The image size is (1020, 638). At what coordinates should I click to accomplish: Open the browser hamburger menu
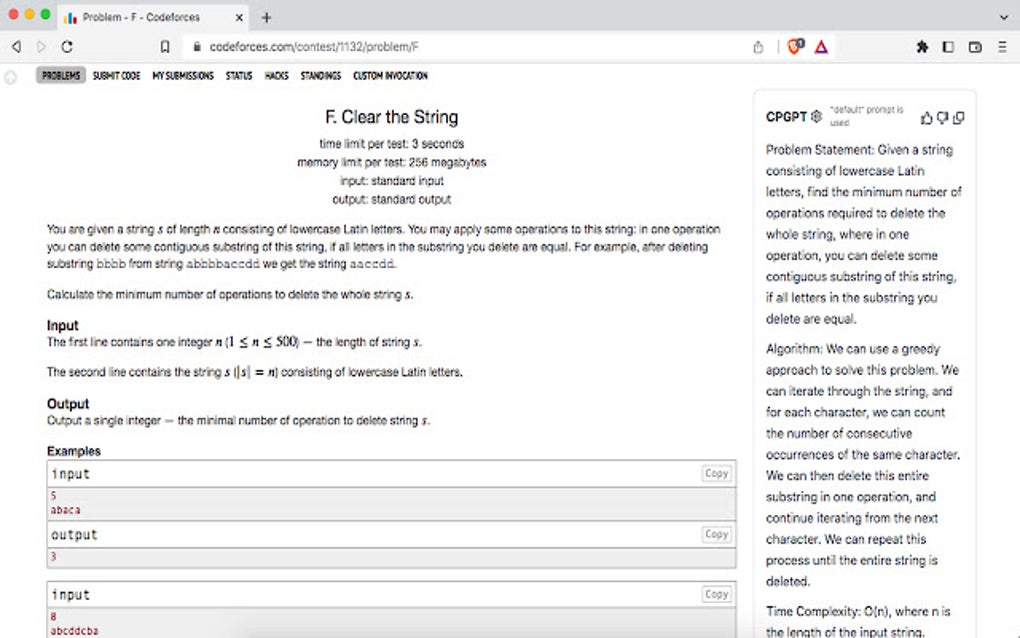tap(1002, 47)
